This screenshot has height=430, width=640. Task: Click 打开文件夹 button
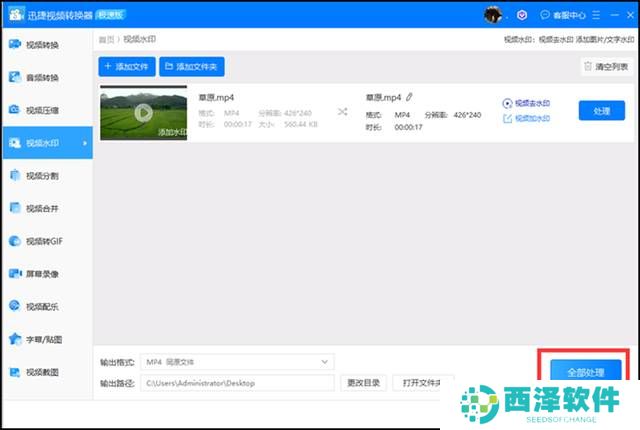click(x=423, y=383)
